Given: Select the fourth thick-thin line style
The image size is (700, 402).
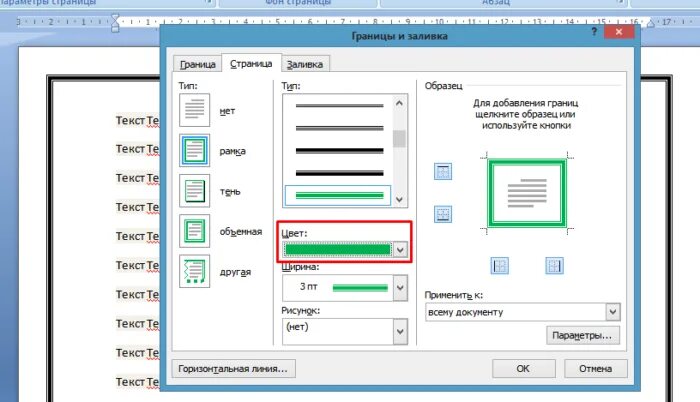Looking at the screenshot, I should point(339,173).
